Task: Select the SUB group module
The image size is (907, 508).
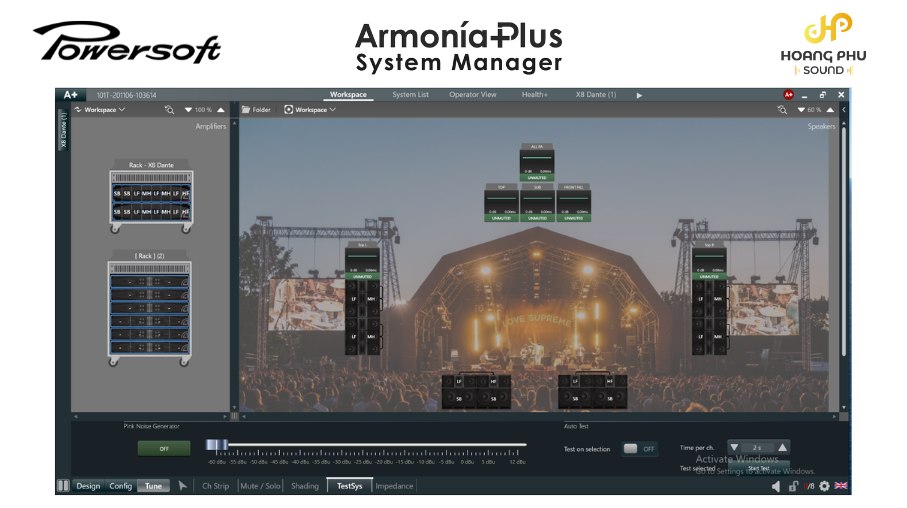Action: (x=537, y=203)
